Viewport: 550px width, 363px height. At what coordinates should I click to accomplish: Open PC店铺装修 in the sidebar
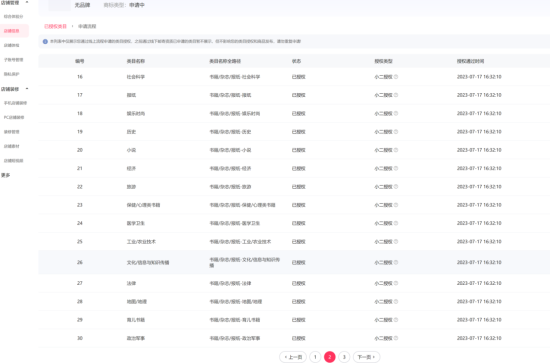(14, 117)
